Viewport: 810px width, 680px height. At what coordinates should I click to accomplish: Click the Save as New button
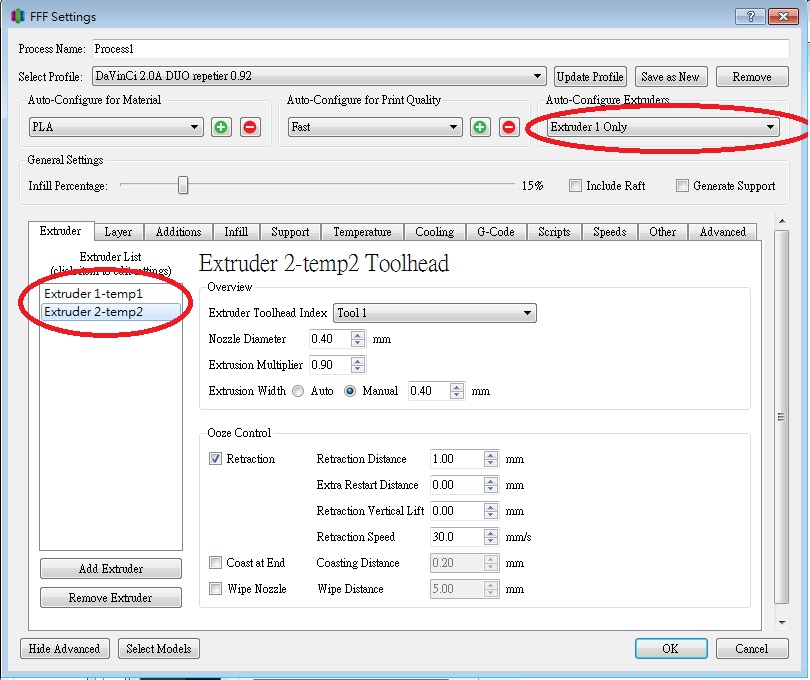click(x=671, y=76)
